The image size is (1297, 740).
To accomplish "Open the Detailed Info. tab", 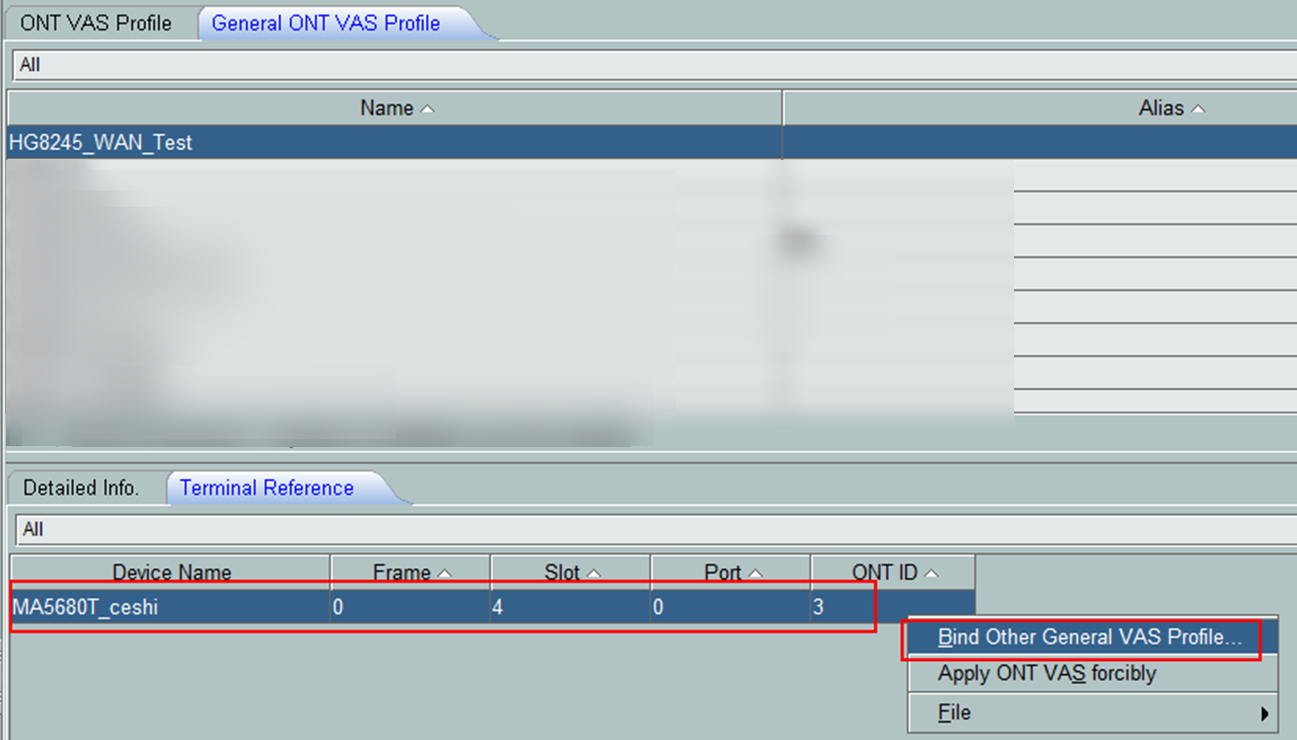I will (81, 488).
